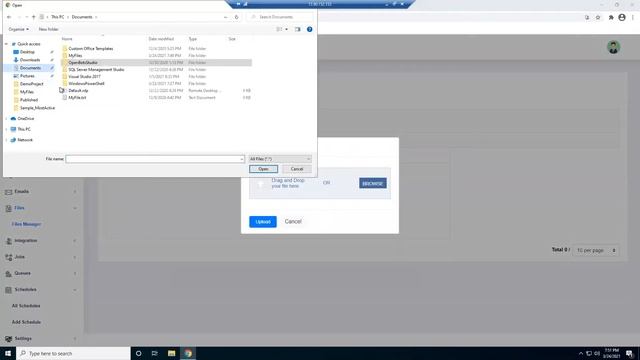Viewport: 640px width, 360px height.
Task: Select the Pictures icon in navigation pane
Action: click(x=16, y=76)
